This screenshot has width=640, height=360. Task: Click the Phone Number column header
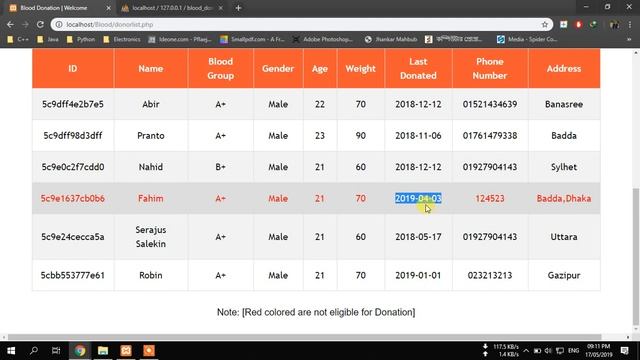point(490,69)
